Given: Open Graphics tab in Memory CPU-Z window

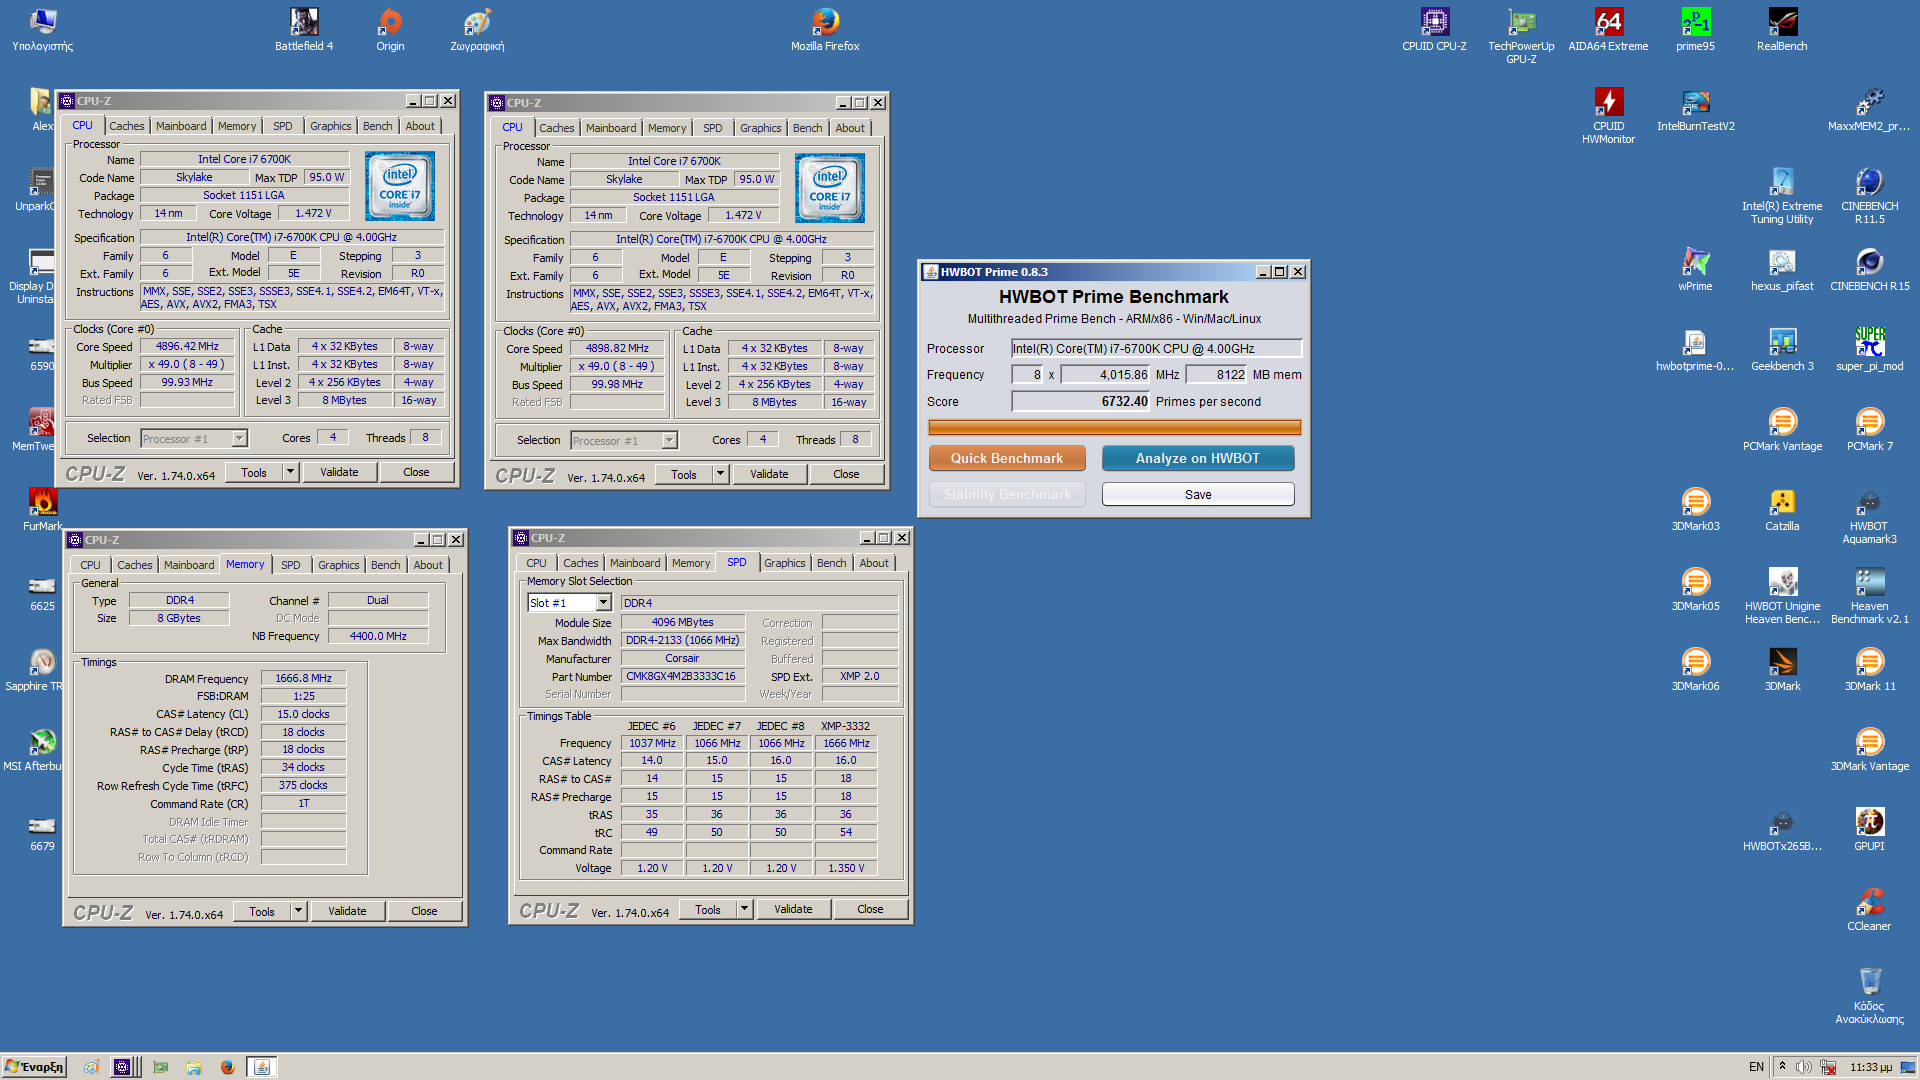Looking at the screenshot, I should [339, 565].
